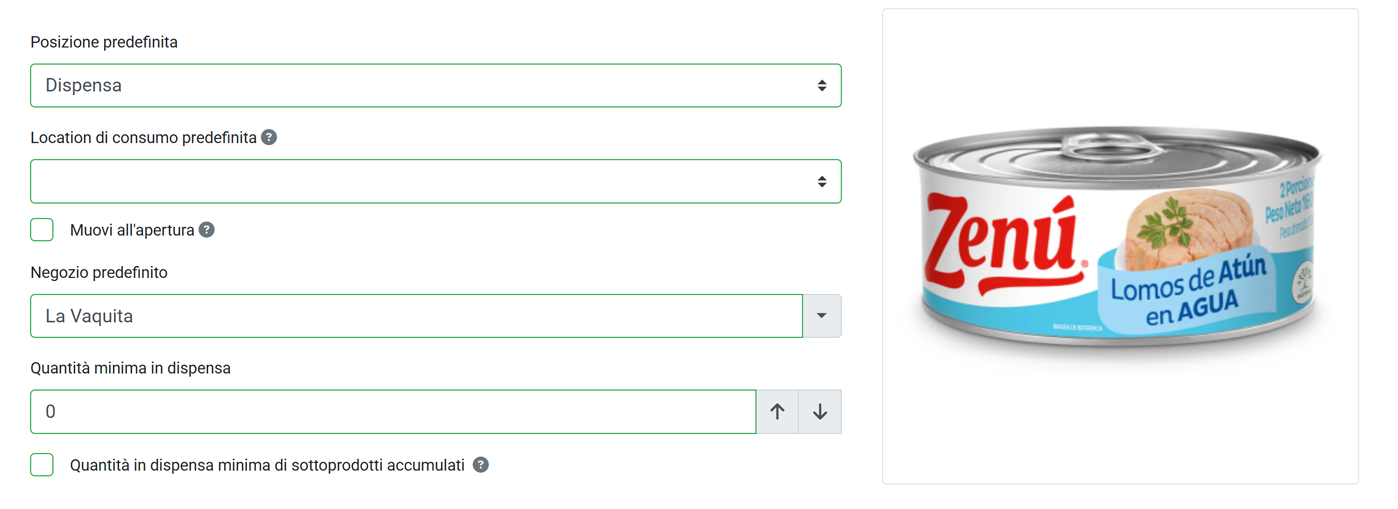The height and width of the screenshot is (509, 1398).
Task: Tick the sottoprodotti accumulati checkbox
Action: 42,465
